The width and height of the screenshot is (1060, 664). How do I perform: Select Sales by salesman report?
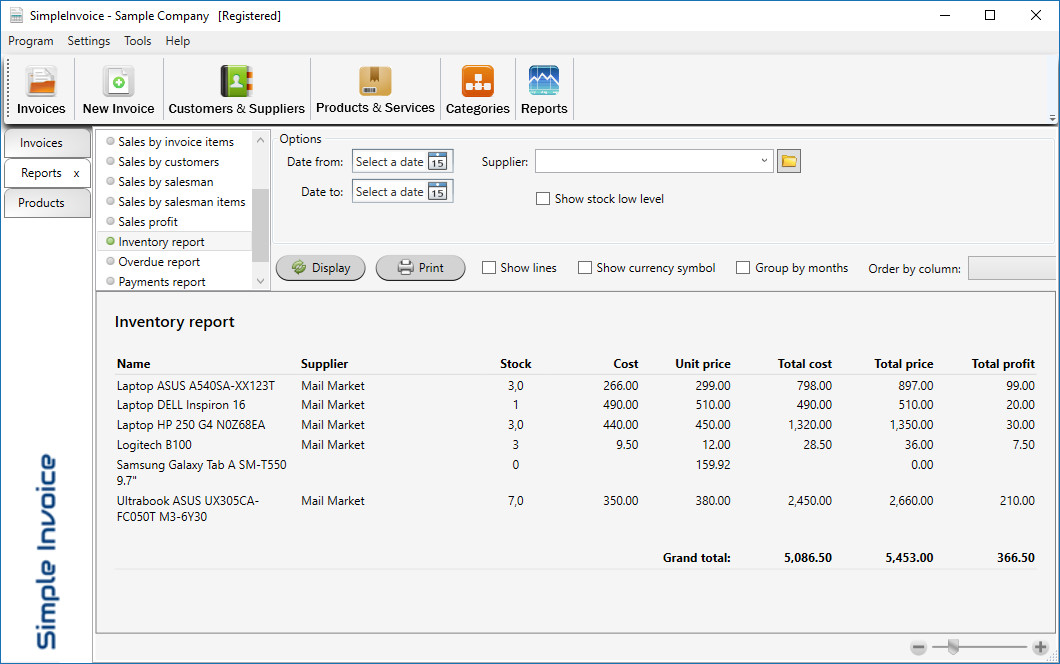pyautogui.click(x=166, y=182)
